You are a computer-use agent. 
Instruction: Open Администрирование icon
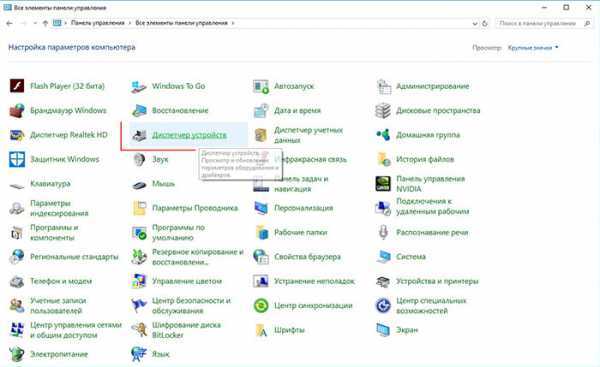383,86
